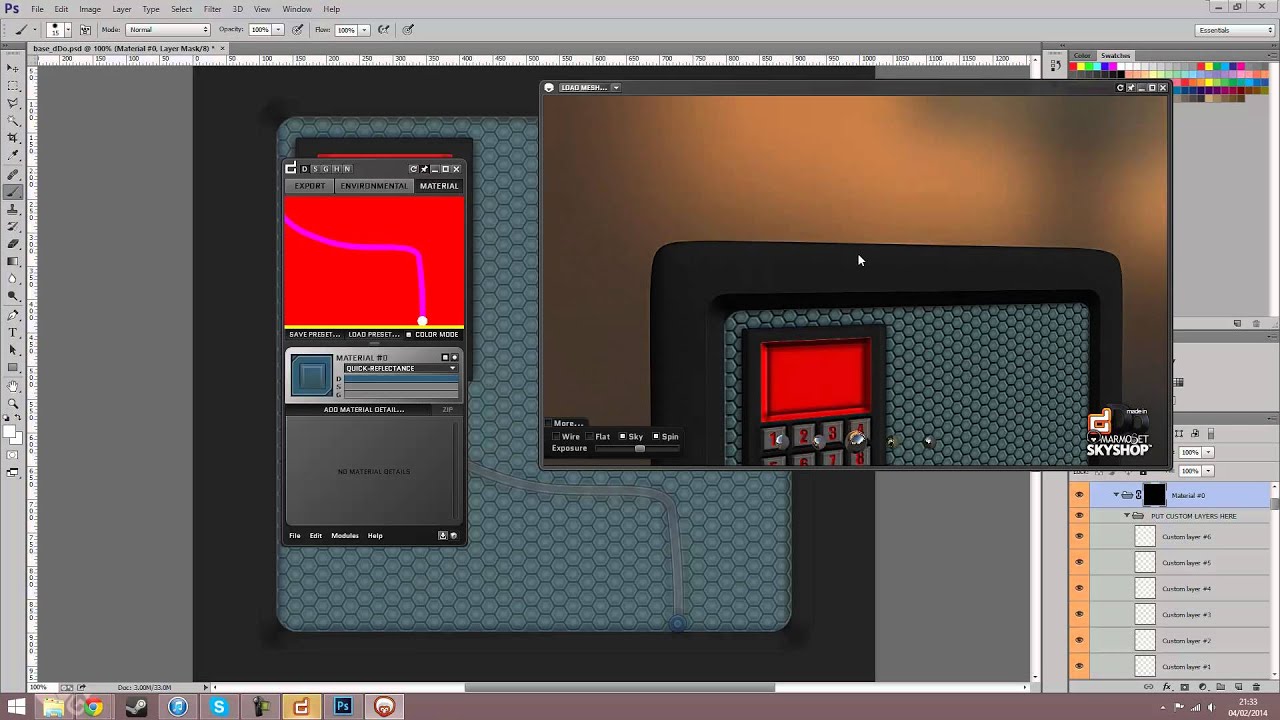Open Windows Start button
This screenshot has width=1280, height=720.
click(x=16, y=707)
